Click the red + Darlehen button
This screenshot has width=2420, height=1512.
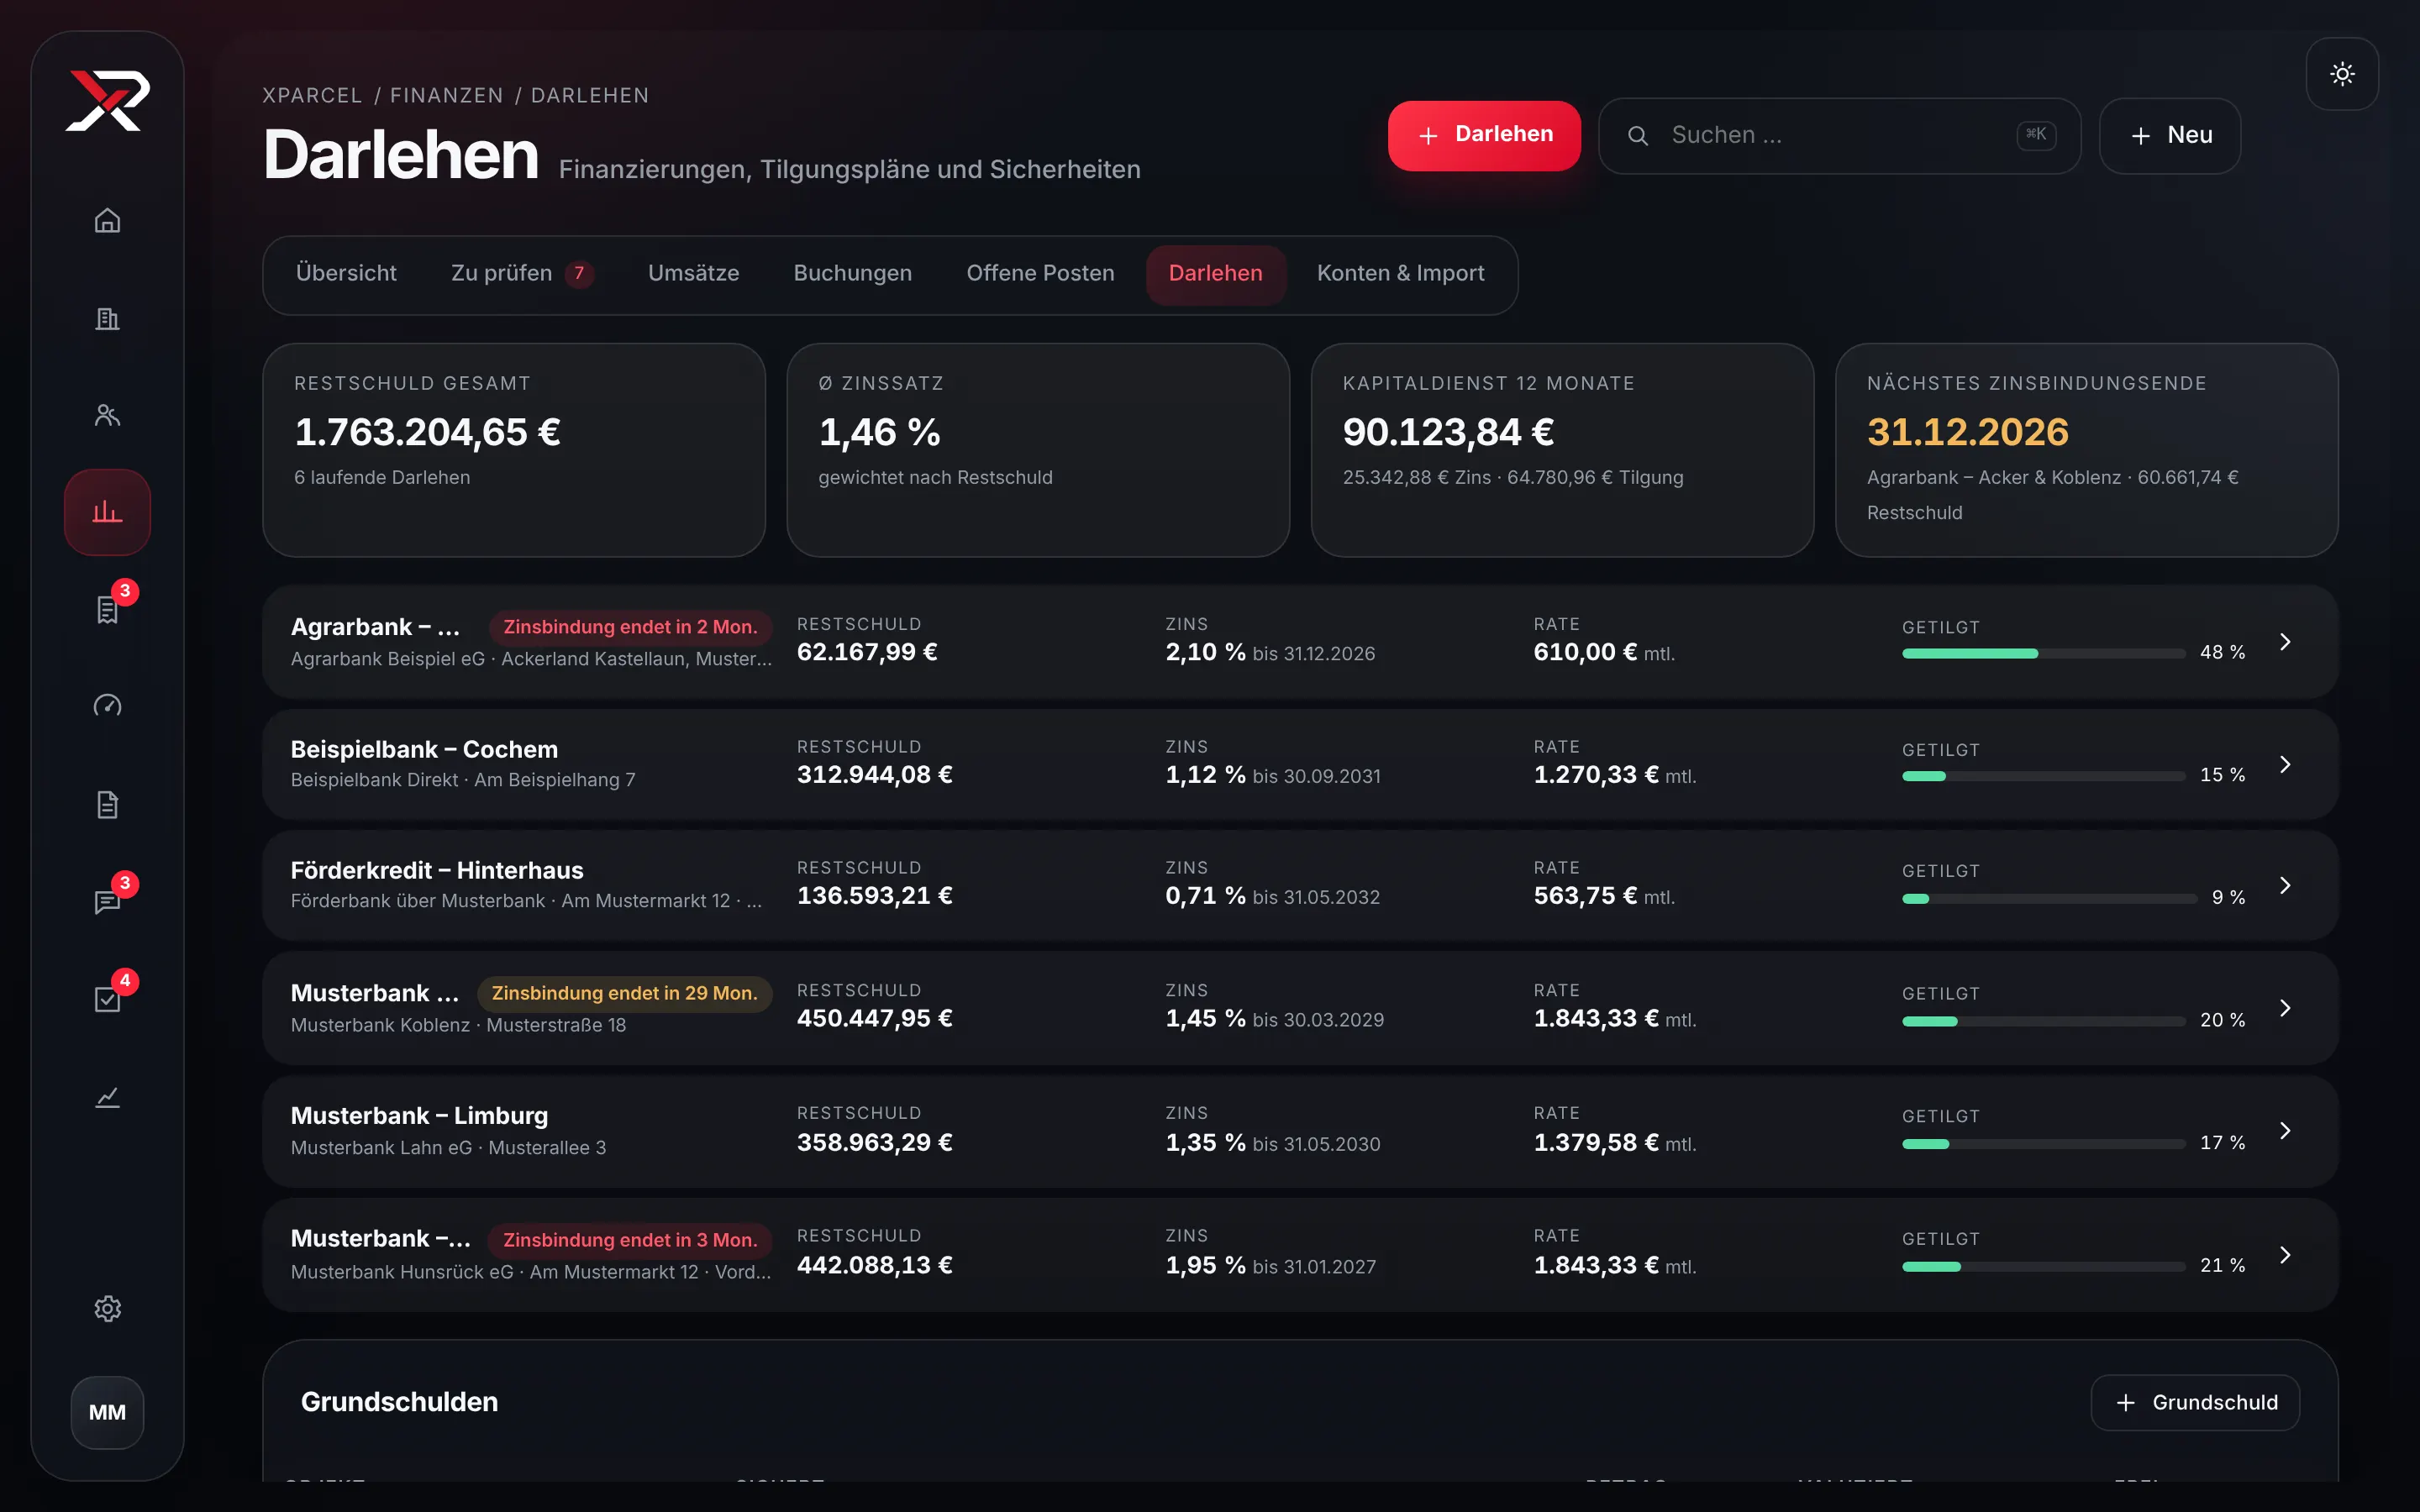[x=1484, y=135]
